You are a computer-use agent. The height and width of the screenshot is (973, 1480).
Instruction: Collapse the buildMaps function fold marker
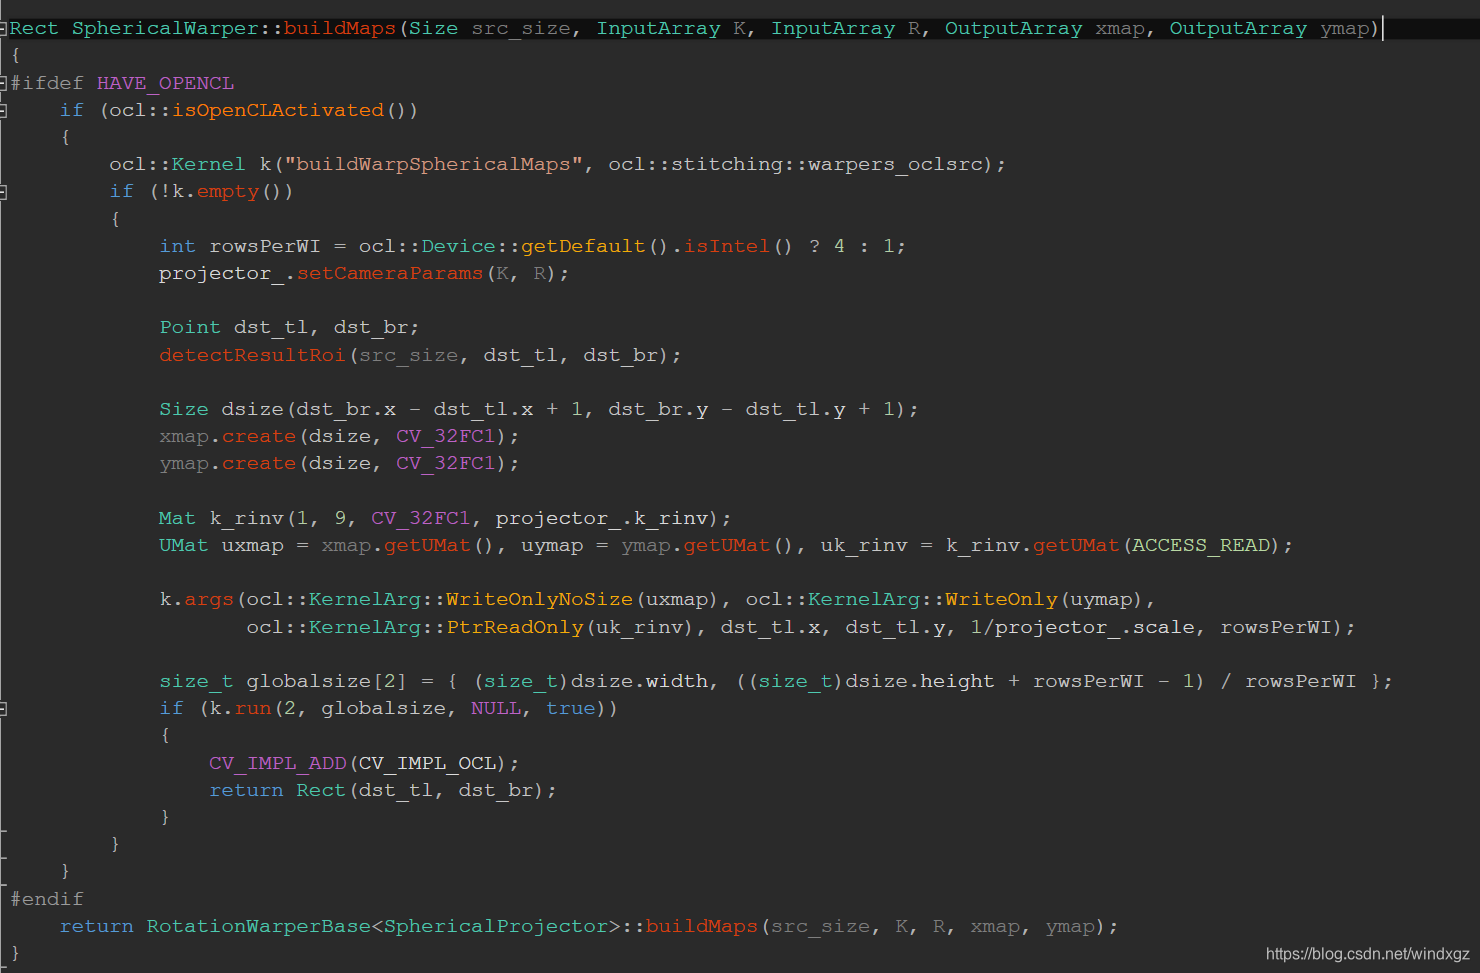coord(5,28)
